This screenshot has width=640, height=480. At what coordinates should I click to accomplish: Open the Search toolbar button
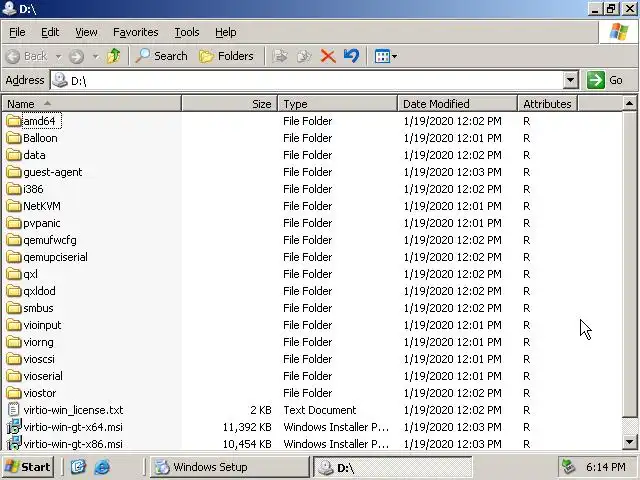click(x=161, y=56)
